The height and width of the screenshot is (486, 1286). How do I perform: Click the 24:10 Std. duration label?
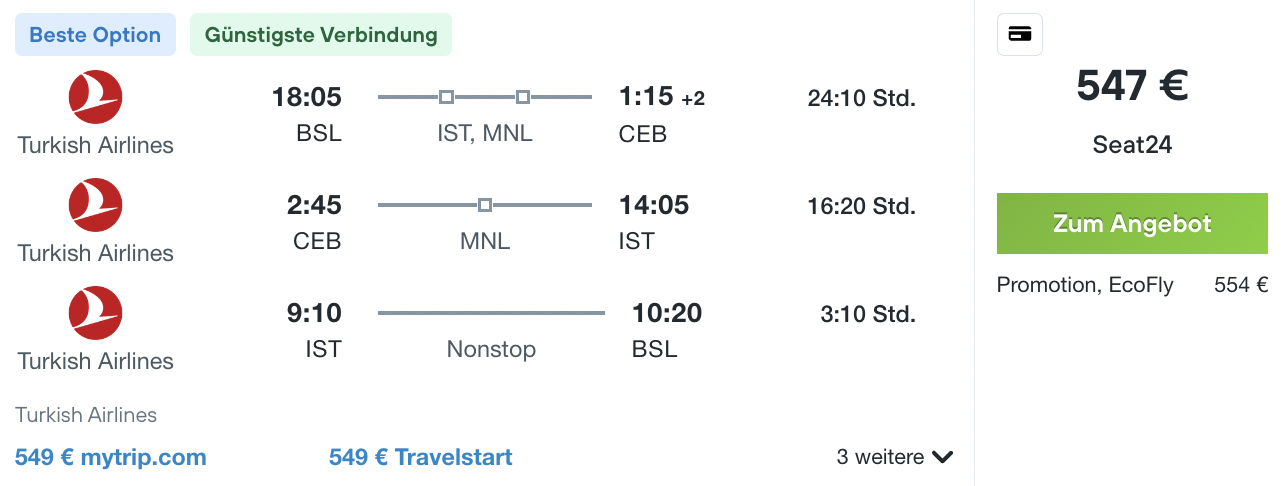click(862, 98)
